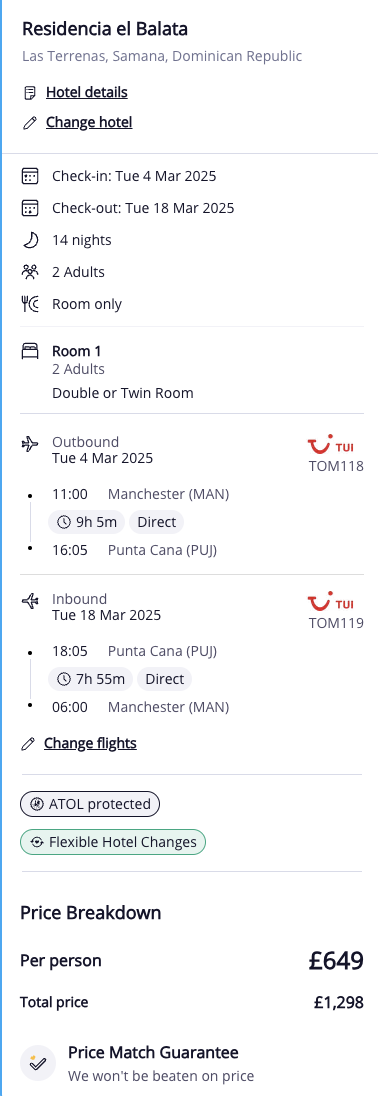
Task: Click the bed icon next to Room 1
Action: (x=29, y=352)
